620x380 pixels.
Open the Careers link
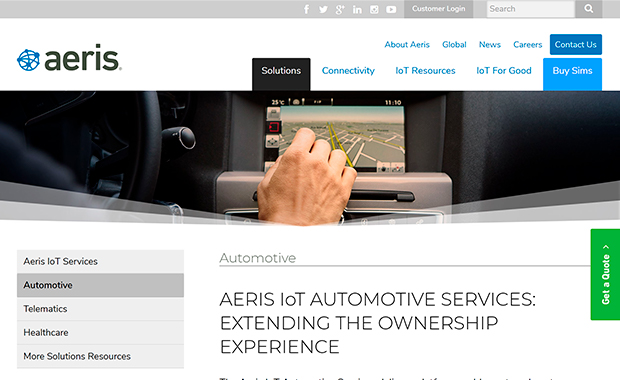click(x=527, y=45)
